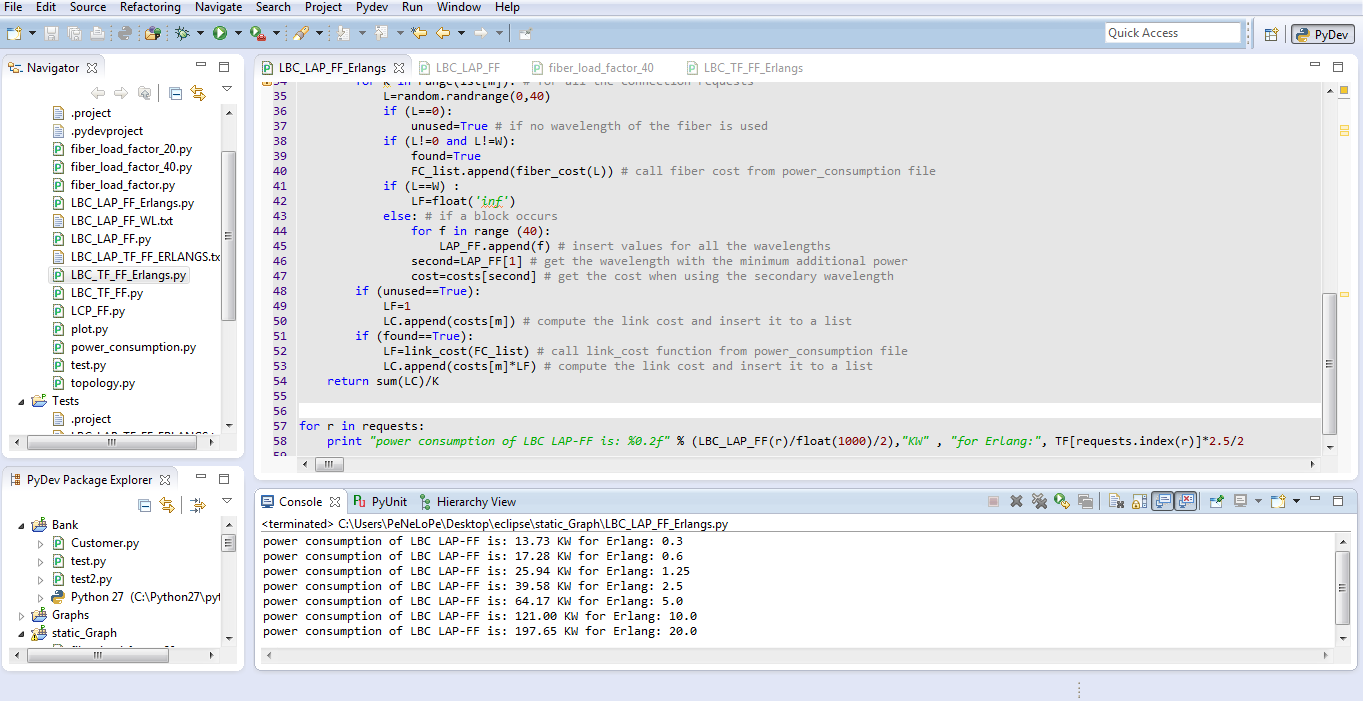Toggle Show Console When Standard Out Changes
The height and width of the screenshot is (701, 1363).
click(x=1162, y=501)
